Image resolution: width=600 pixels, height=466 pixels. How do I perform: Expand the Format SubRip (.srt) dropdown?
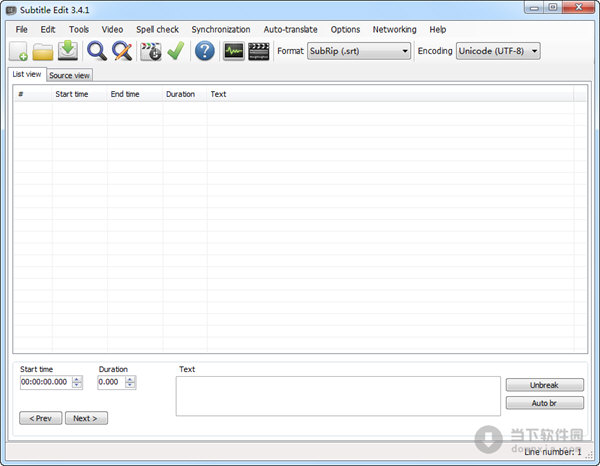(x=359, y=51)
